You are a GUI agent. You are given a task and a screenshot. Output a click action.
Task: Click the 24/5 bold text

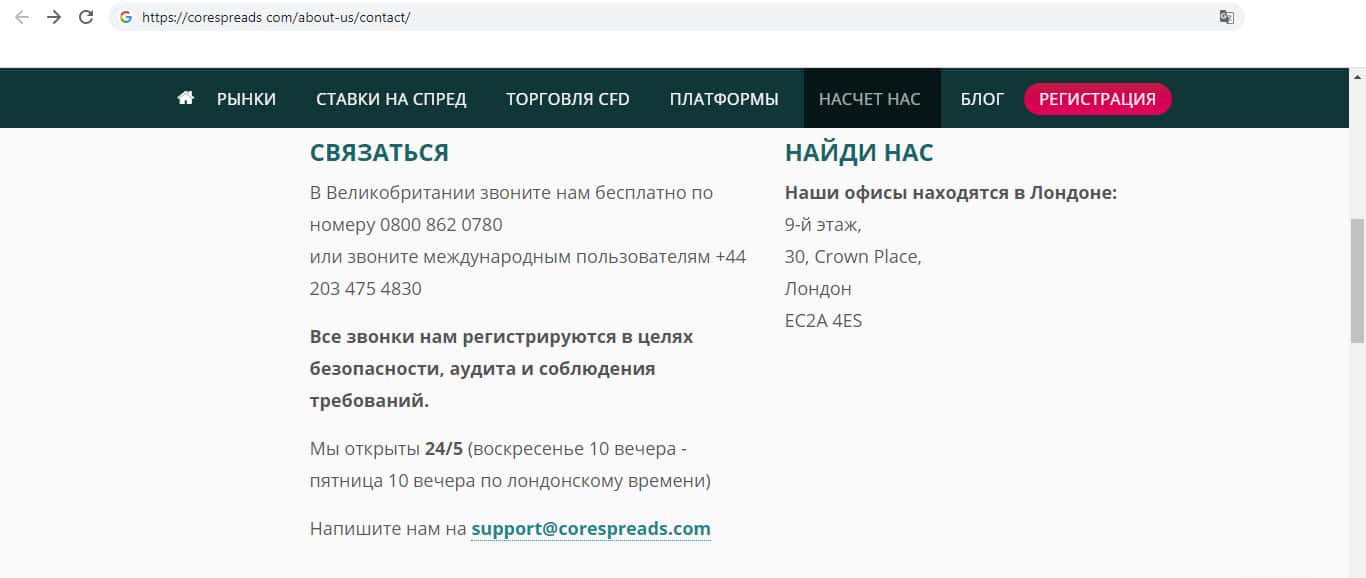click(x=444, y=448)
